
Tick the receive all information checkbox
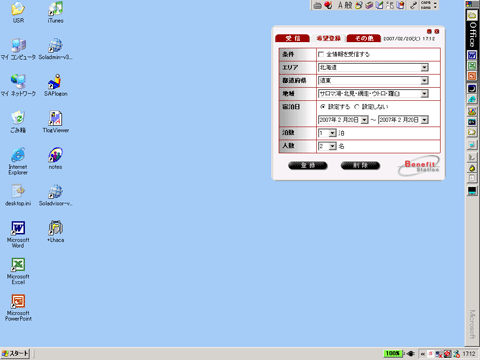(321, 54)
